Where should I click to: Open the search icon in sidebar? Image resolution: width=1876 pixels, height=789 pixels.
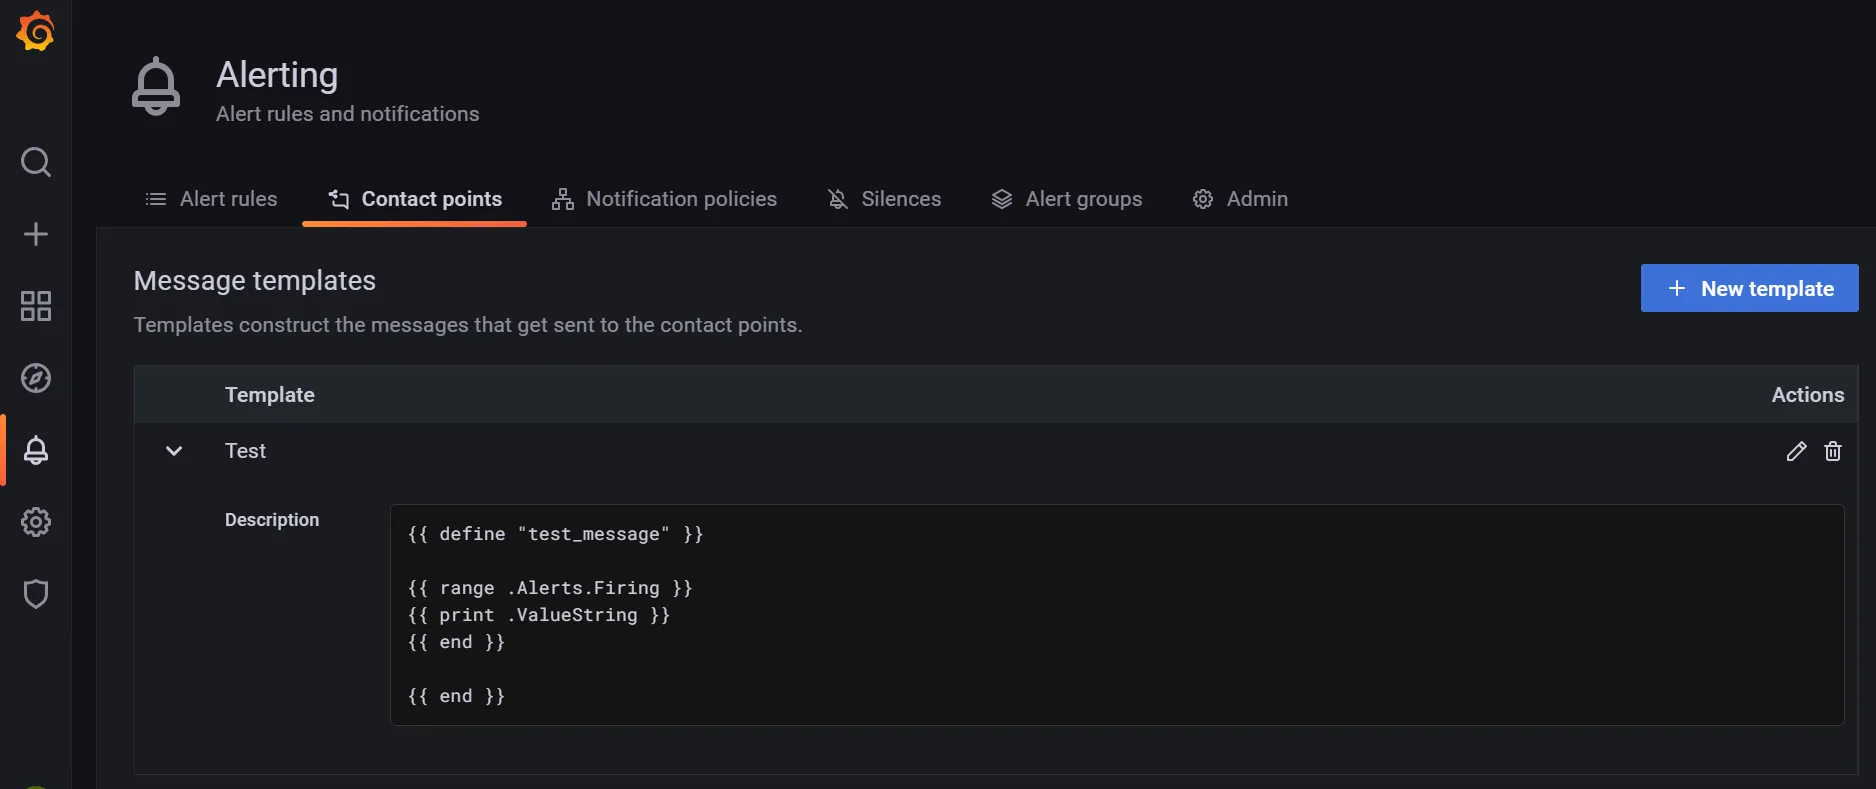[36, 162]
